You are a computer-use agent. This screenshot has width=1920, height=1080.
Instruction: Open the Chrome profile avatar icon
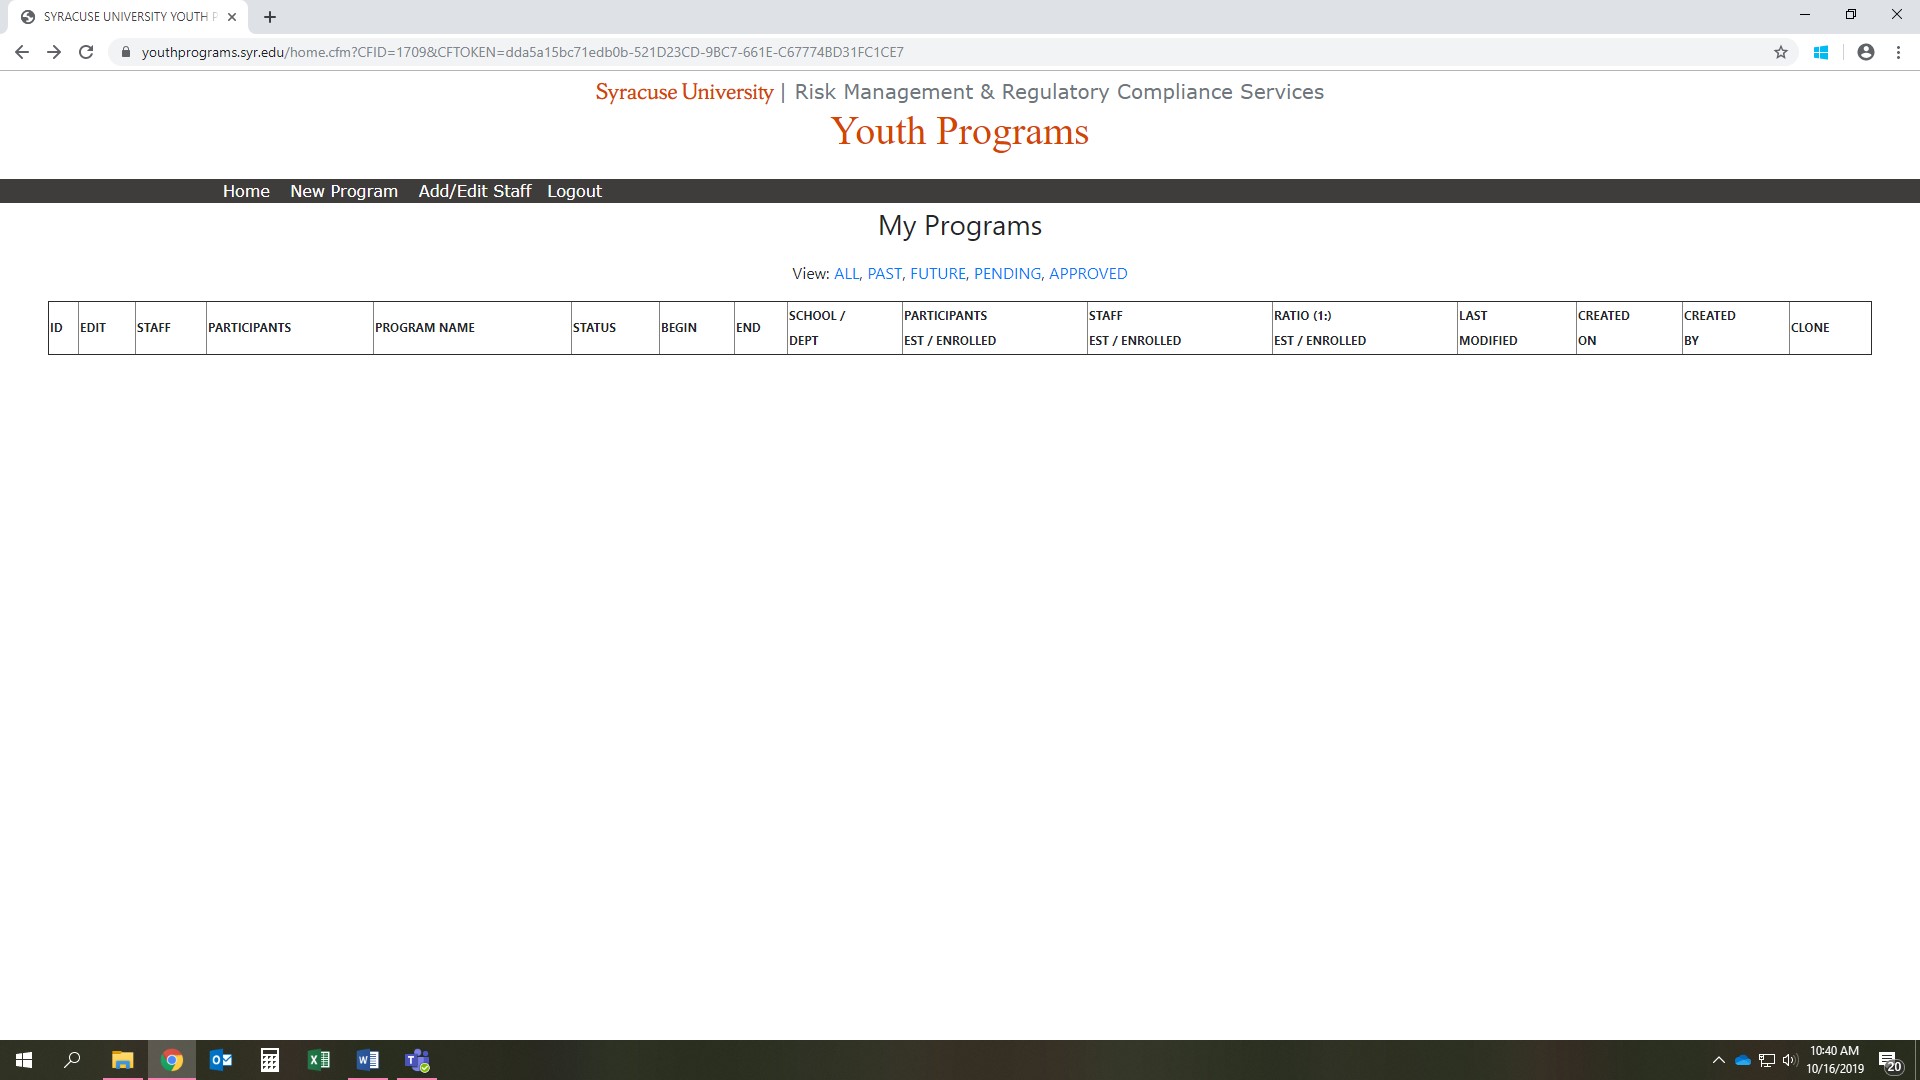click(x=1865, y=52)
